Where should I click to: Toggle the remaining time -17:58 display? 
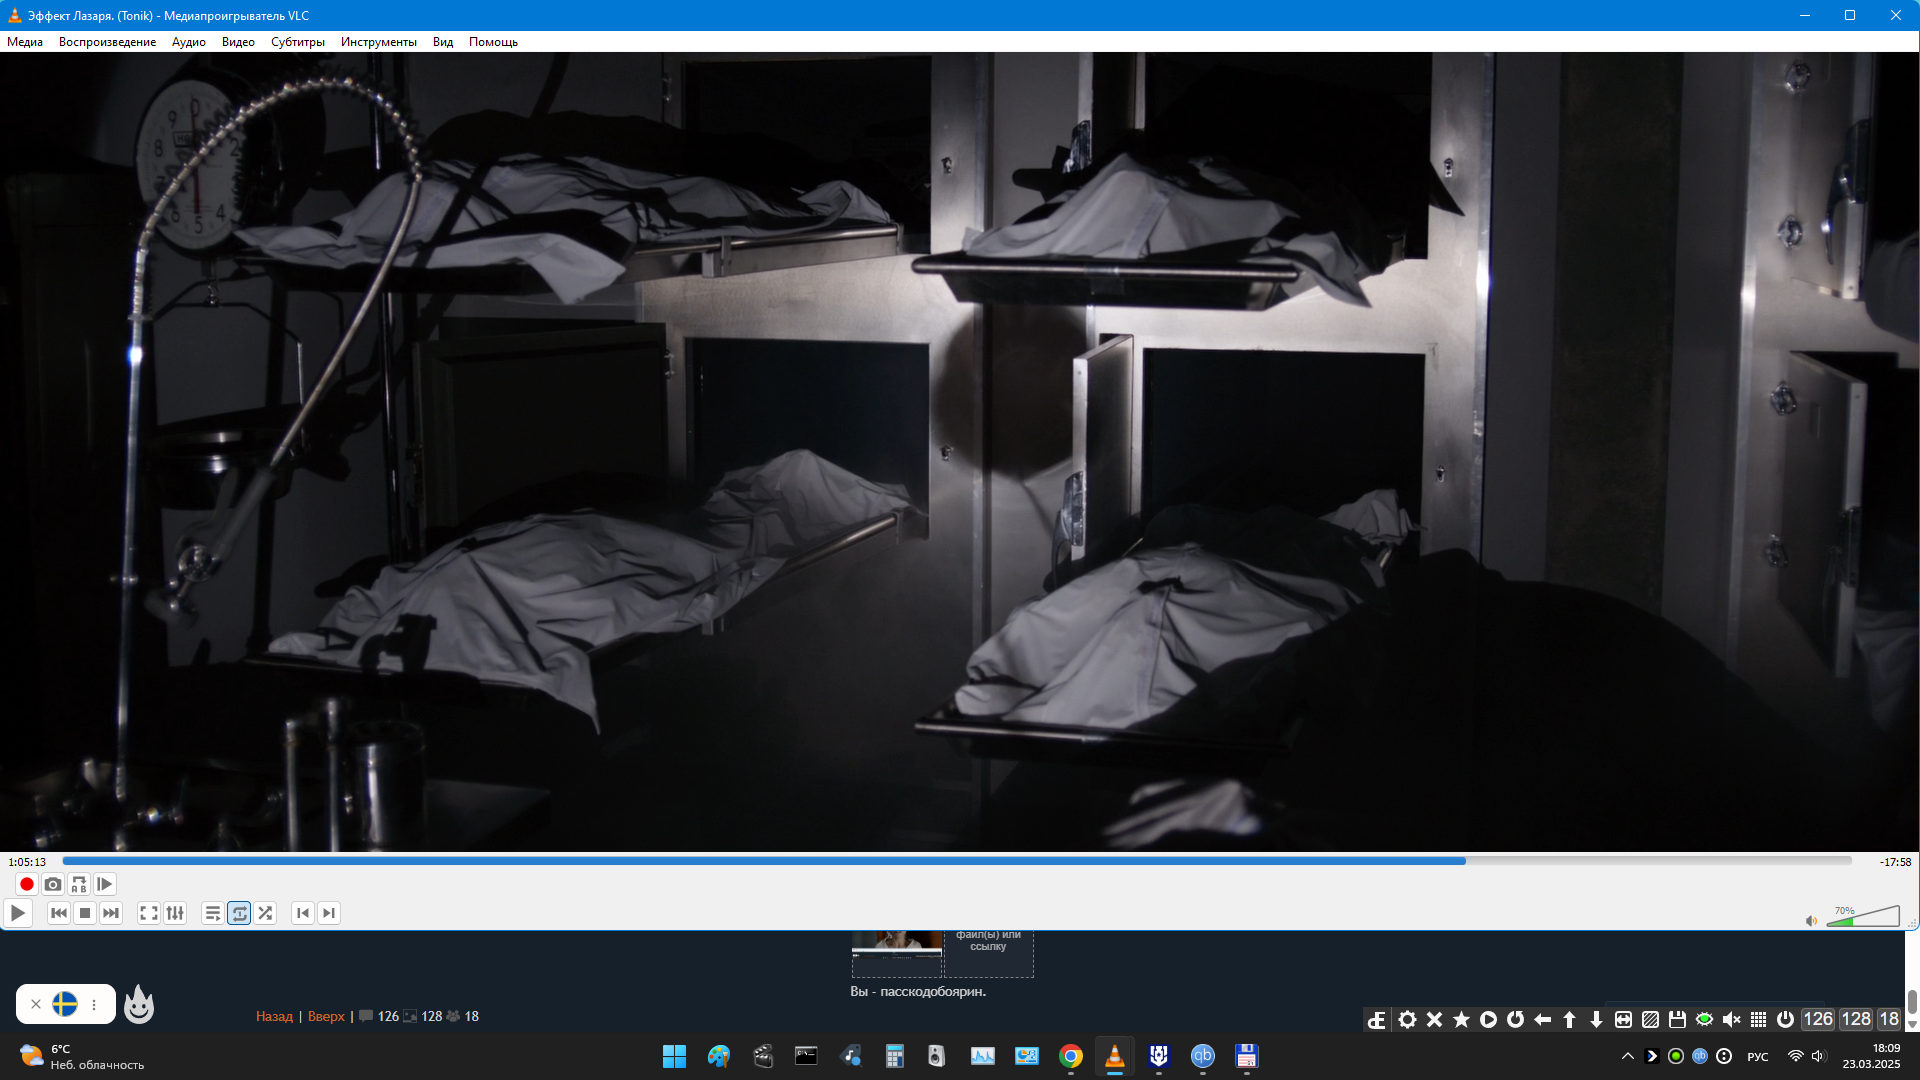[x=1895, y=862]
